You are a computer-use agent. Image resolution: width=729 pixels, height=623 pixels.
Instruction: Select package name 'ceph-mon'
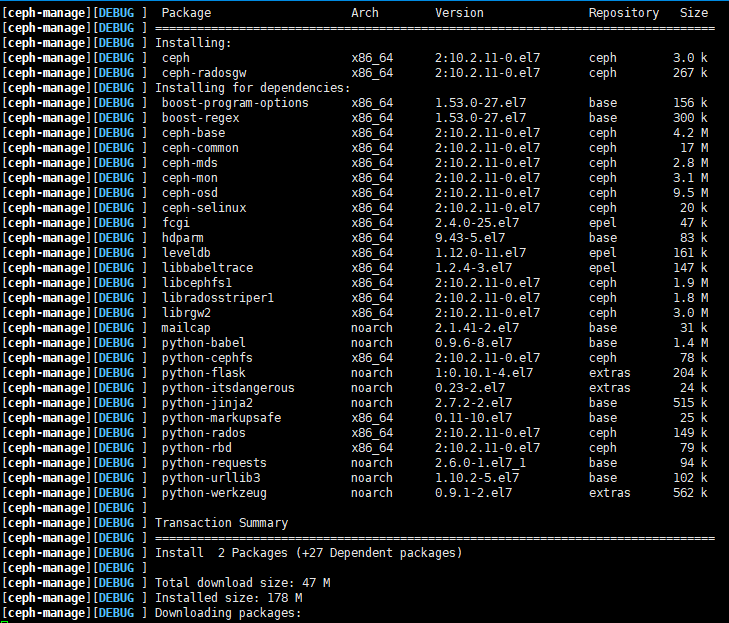click(190, 178)
